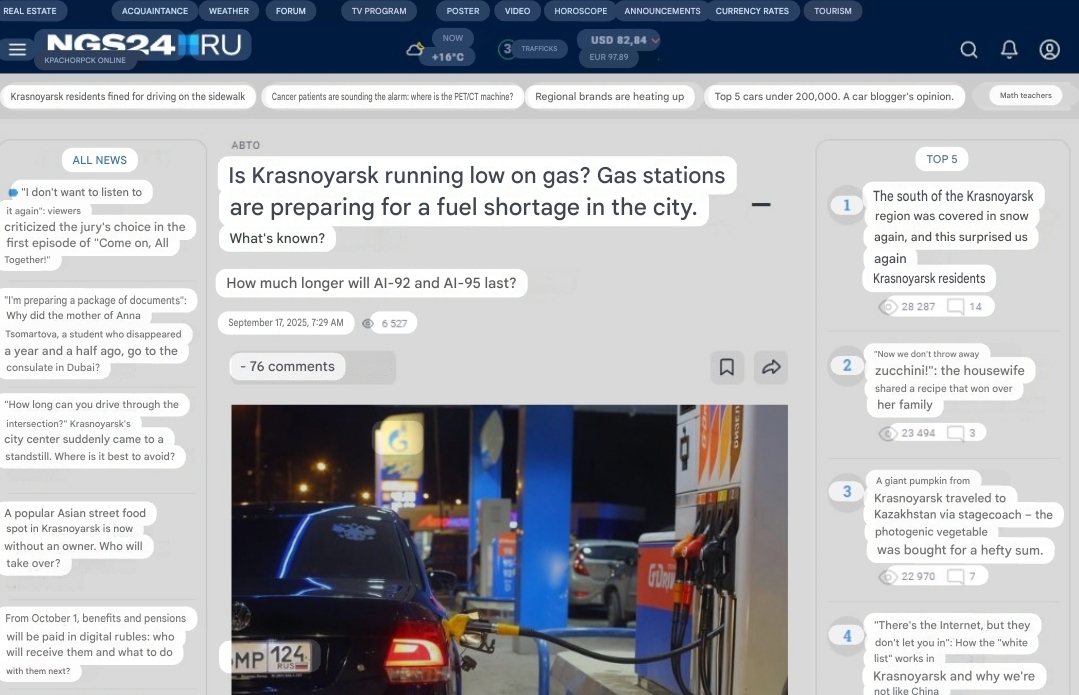This screenshot has height=695, width=1079.
Task: Read city center standstill intersection news
Action: 93,430
